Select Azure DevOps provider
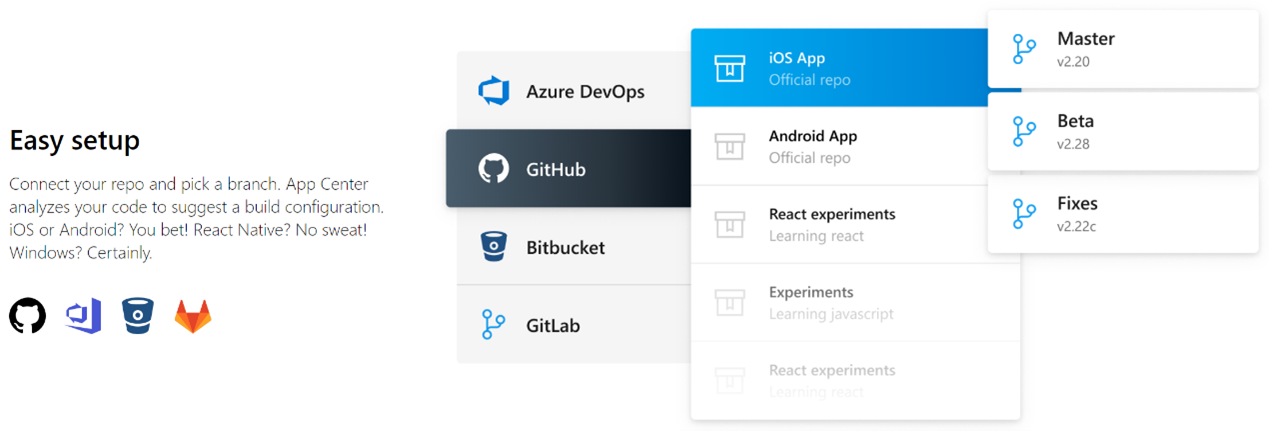This screenshot has width=1269, height=431. 574,91
